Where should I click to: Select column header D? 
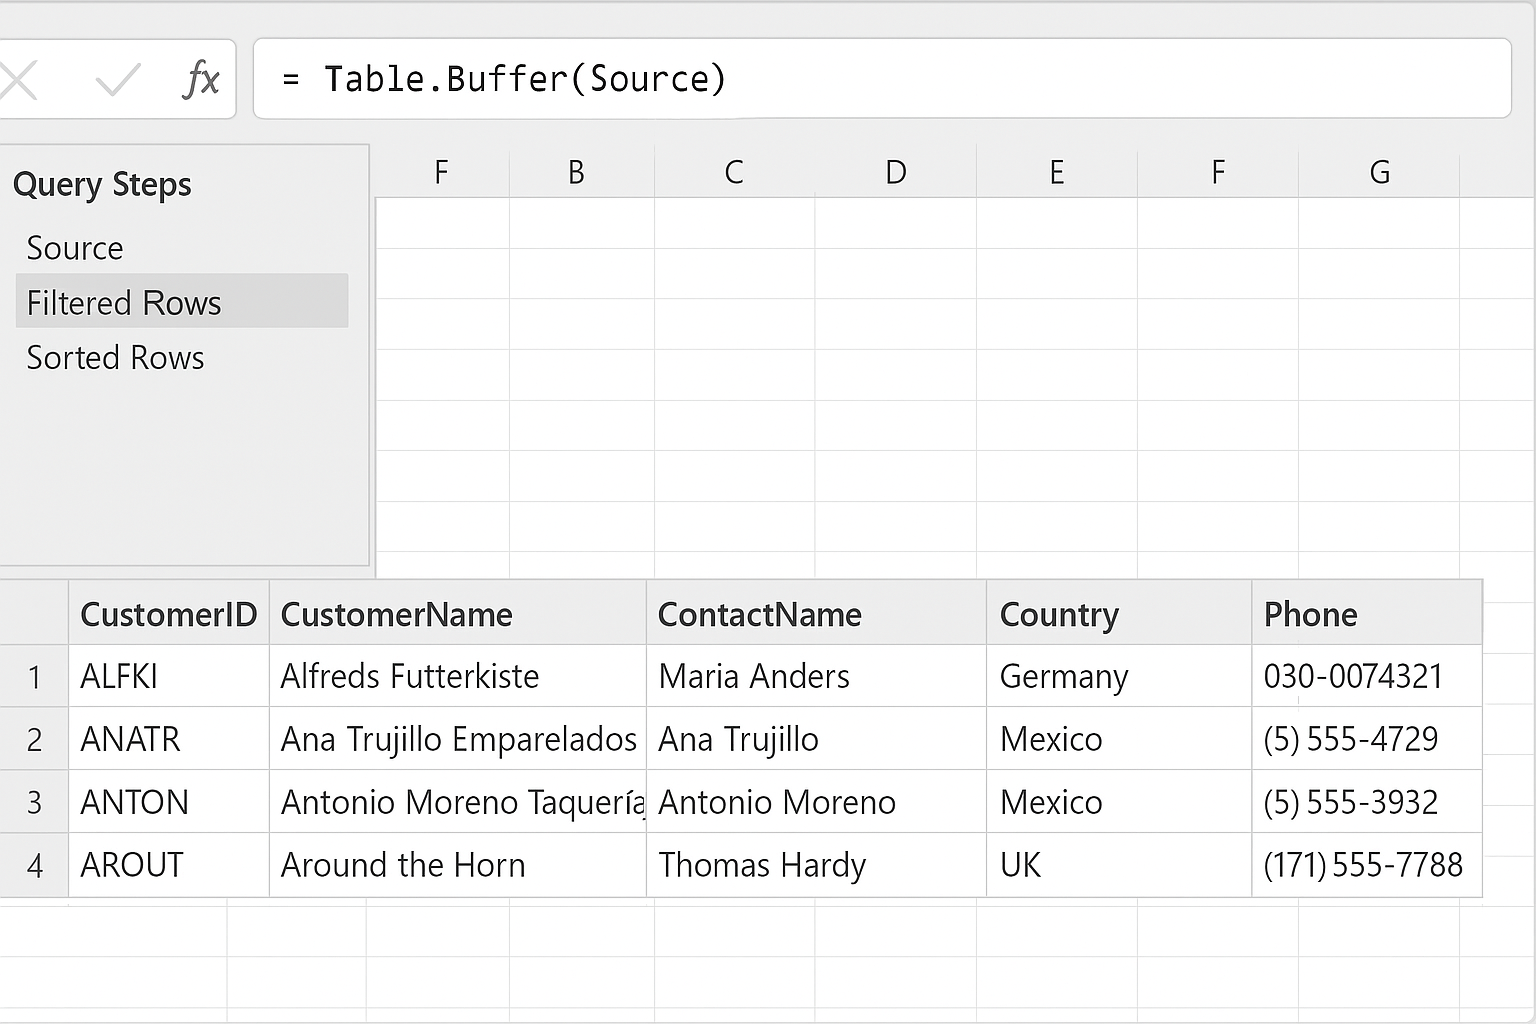pos(896,172)
